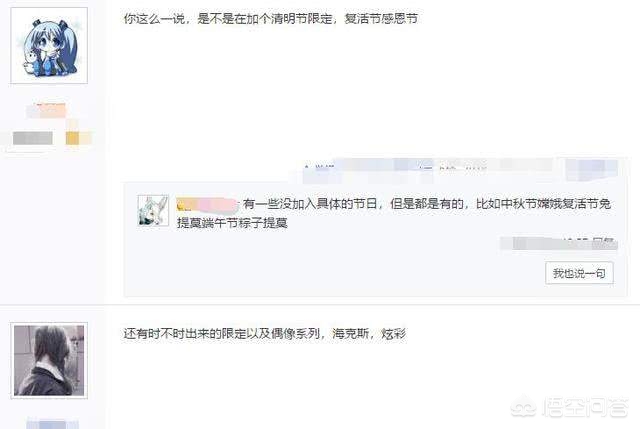Click the blurred post info bar above reply box
The height and width of the screenshot is (429, 640).
429,170
